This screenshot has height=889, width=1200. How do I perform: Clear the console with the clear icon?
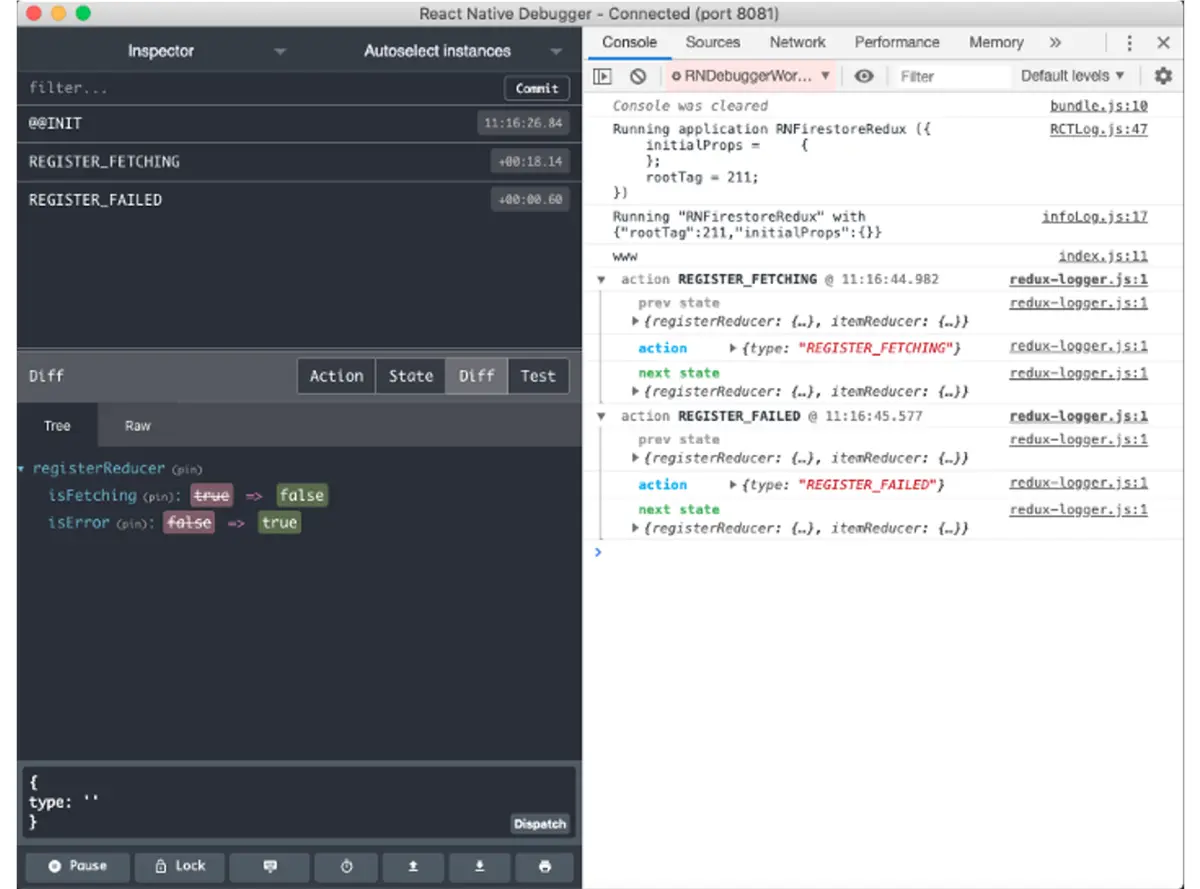pyautogui.click(x=638, y=75)
